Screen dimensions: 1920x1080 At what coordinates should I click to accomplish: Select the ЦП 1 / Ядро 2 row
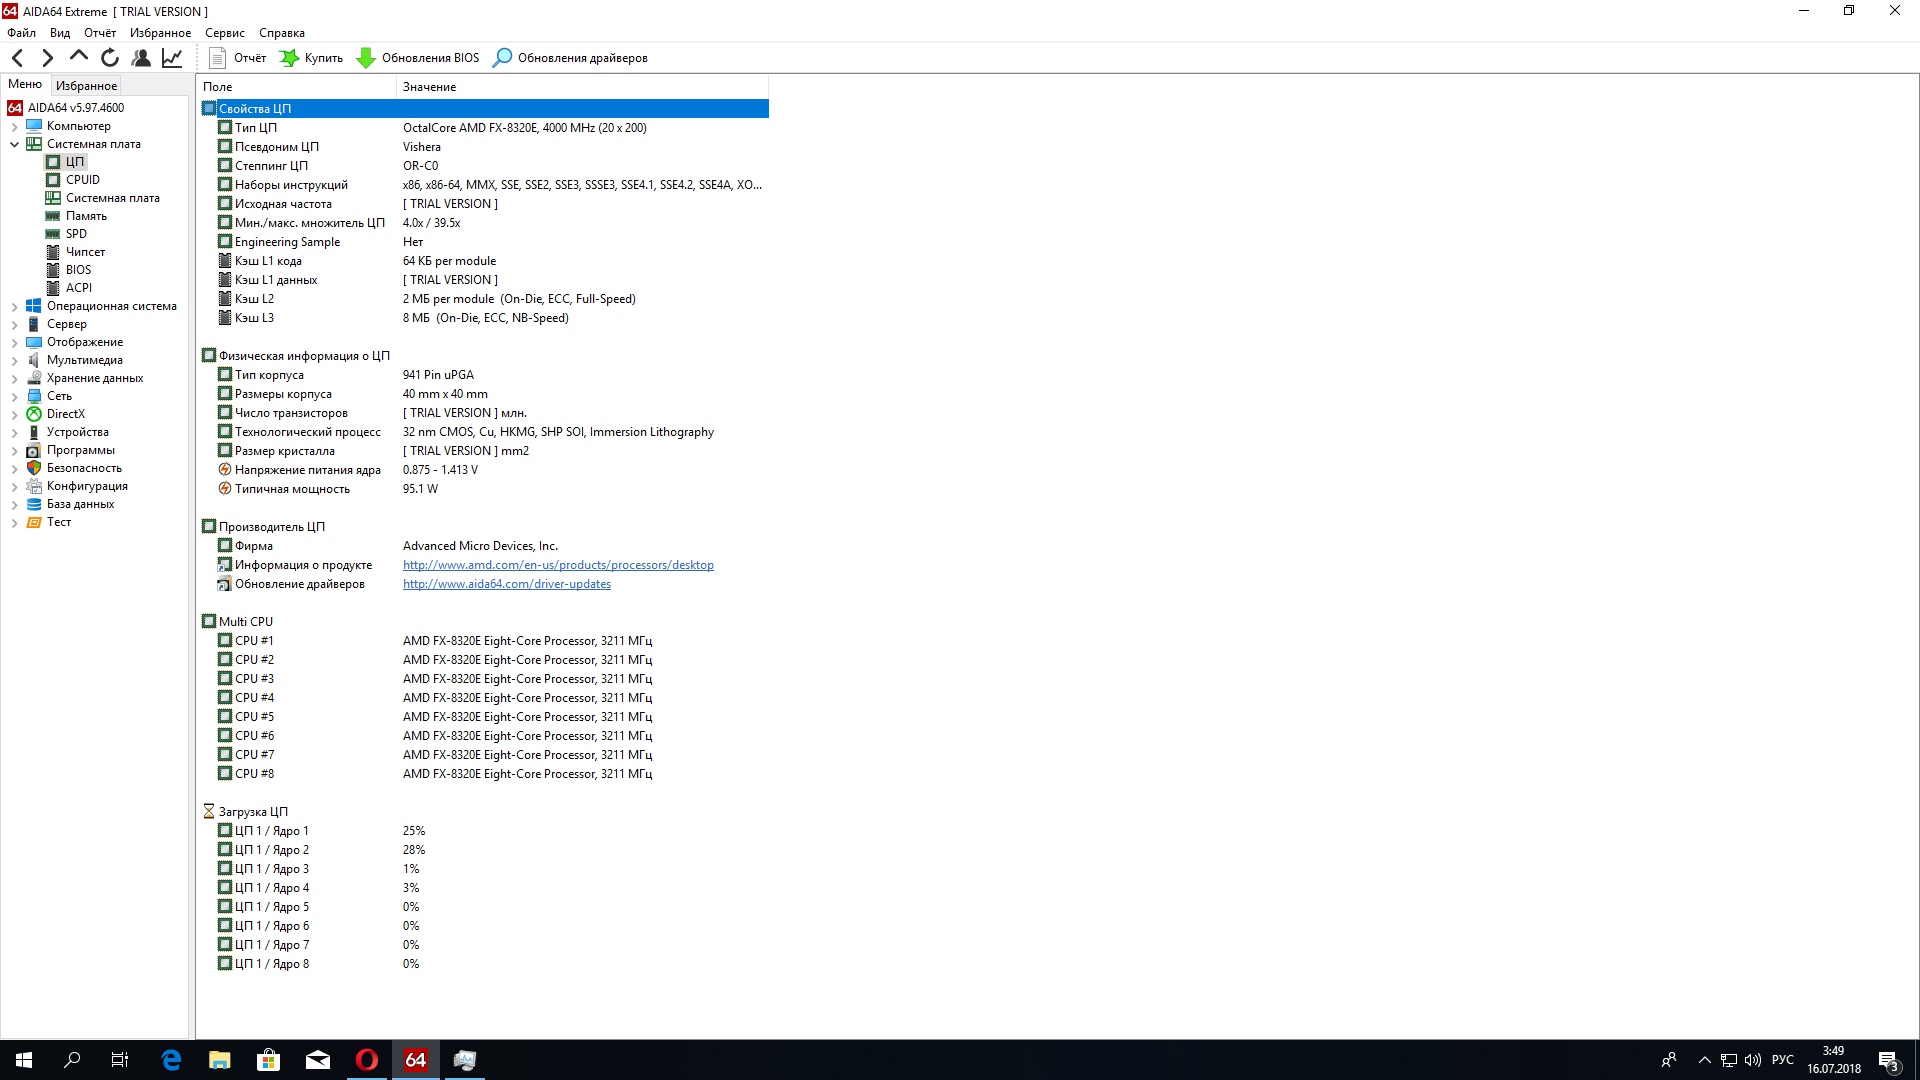[x=484, y=850]
